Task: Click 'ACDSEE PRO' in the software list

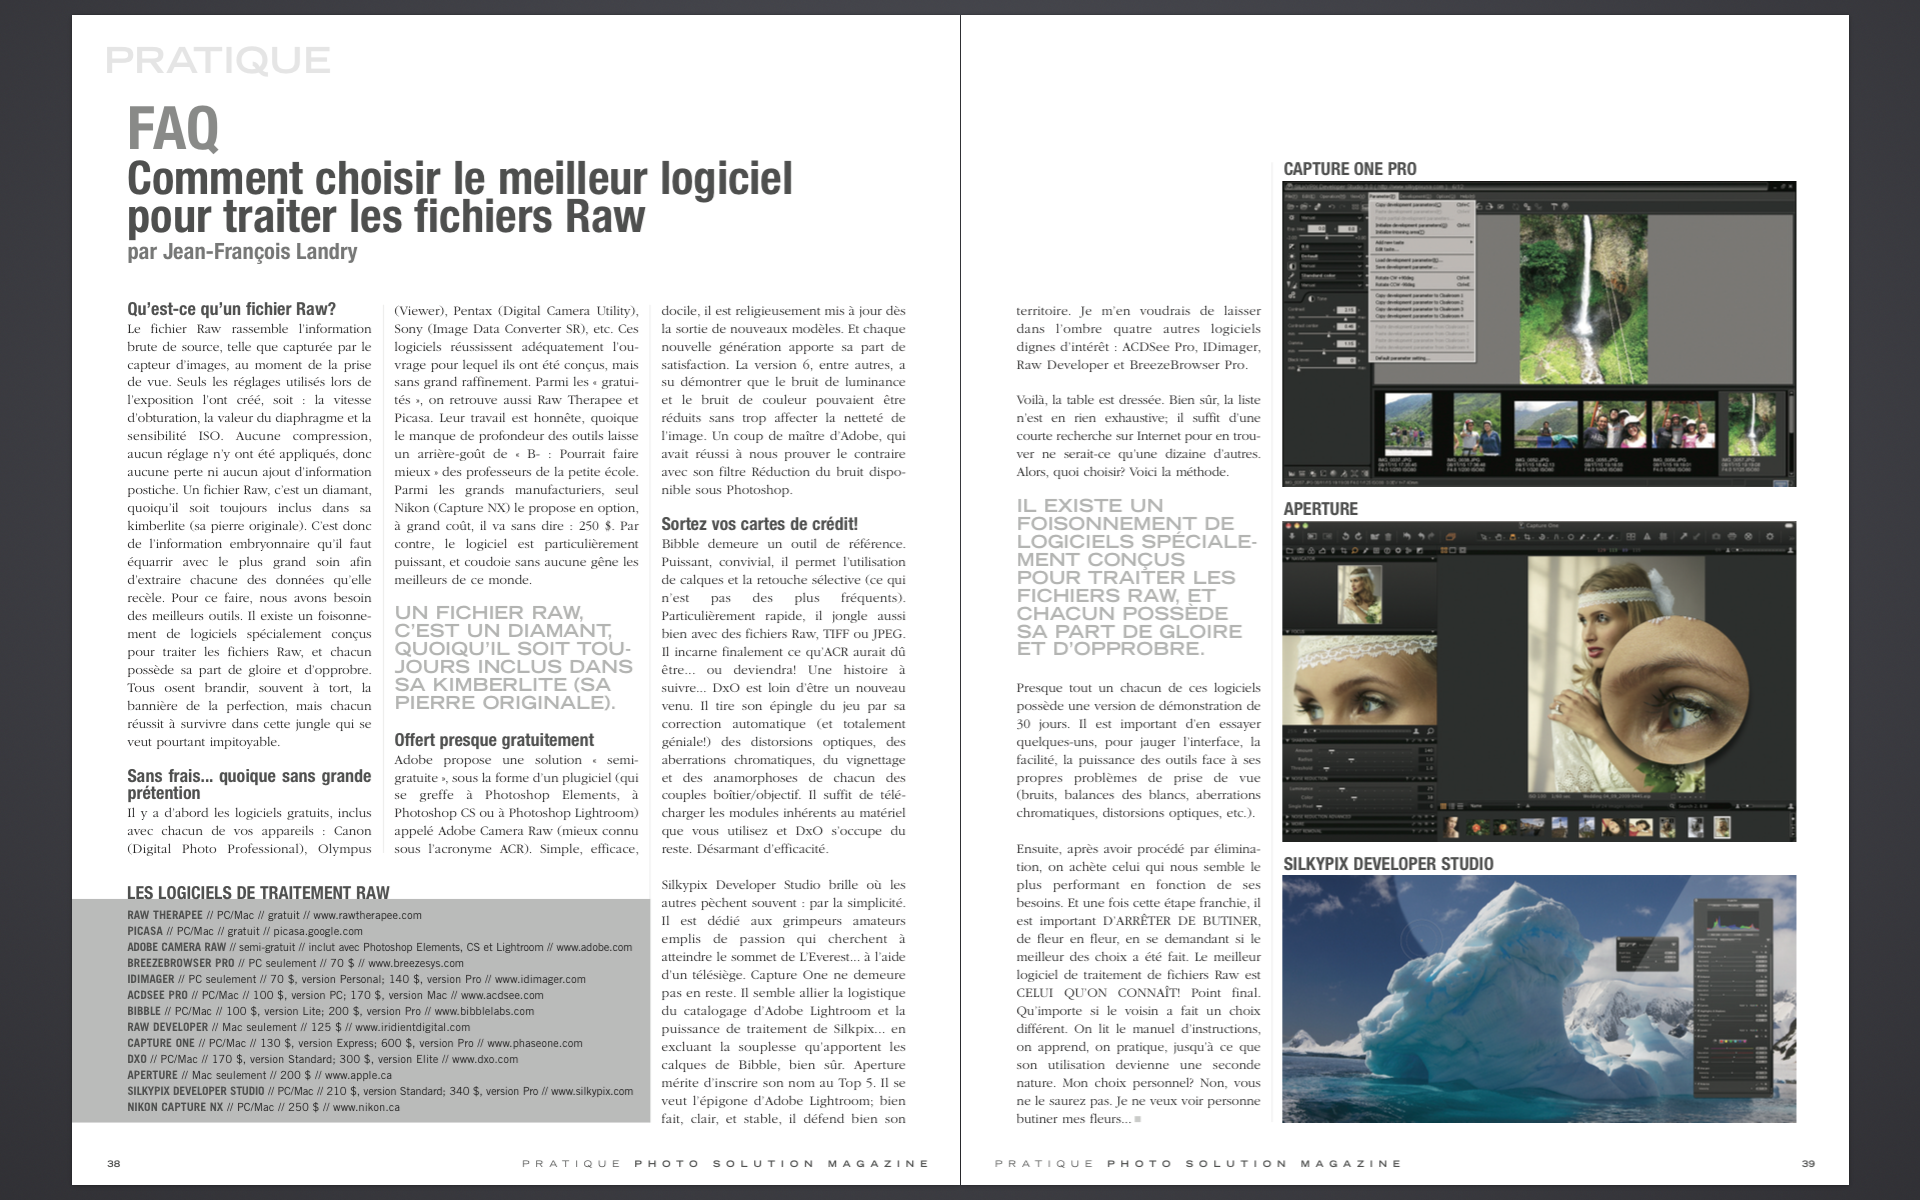Action: tap(157, 995)
